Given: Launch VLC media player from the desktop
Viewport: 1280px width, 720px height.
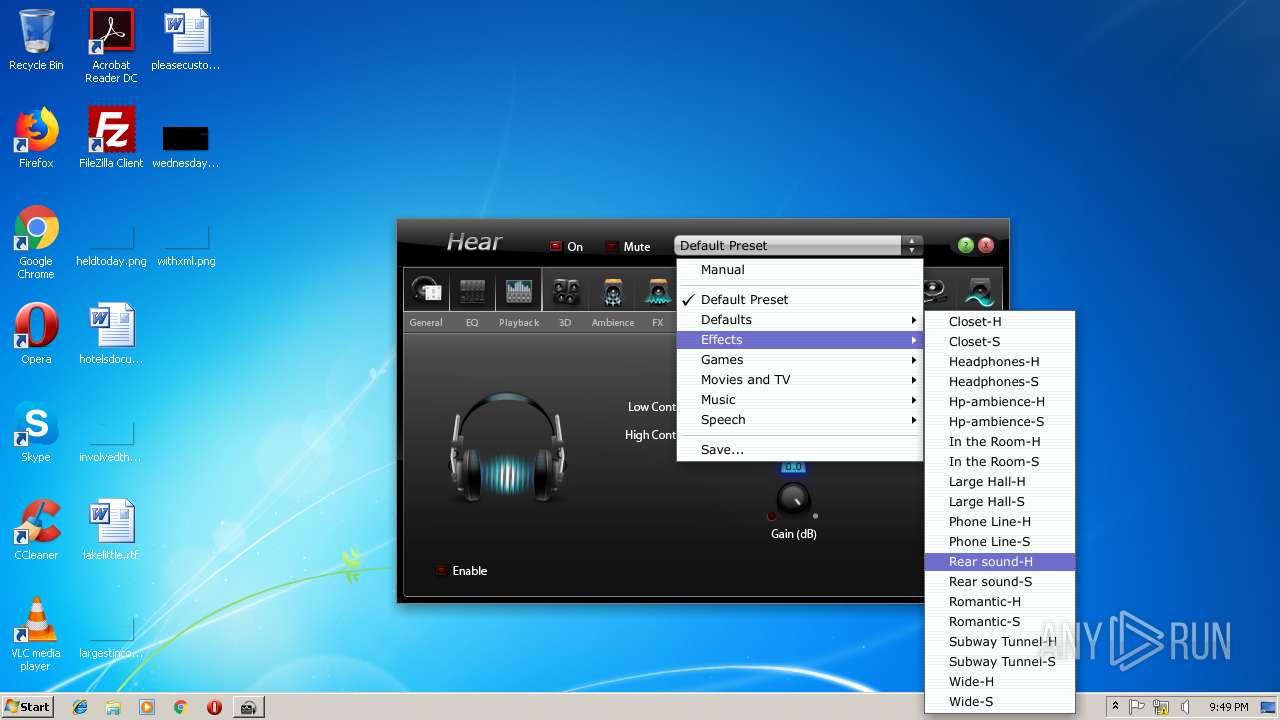Looking at the screenshot, I should coord(36,634).
